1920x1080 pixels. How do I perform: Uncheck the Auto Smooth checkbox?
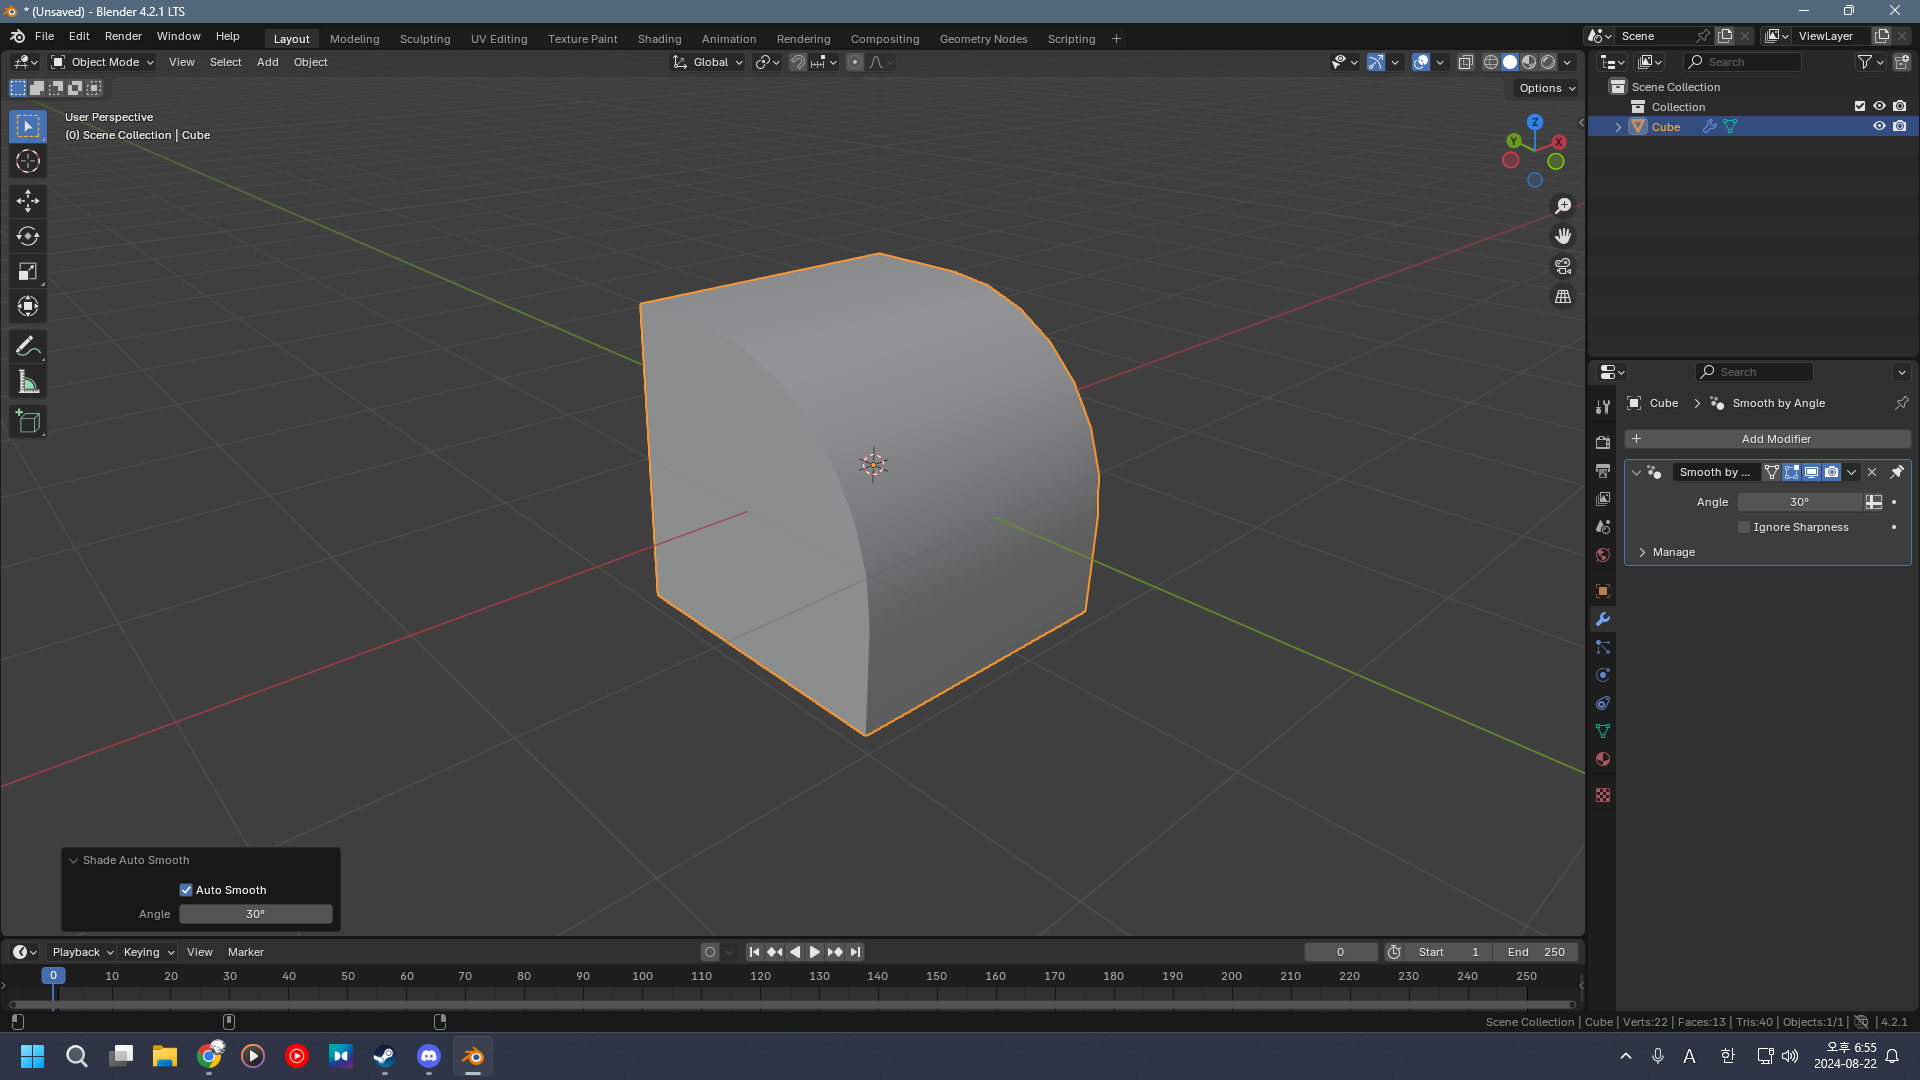tap(186, 890)
